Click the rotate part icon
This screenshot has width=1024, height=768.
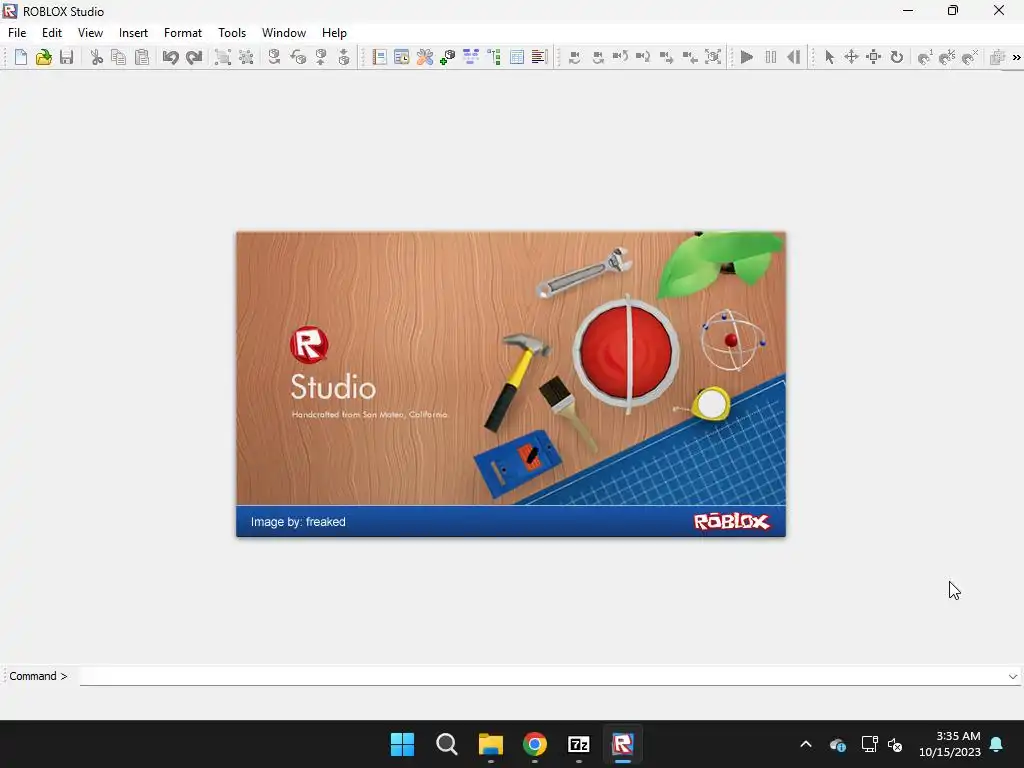coord(274,57)
